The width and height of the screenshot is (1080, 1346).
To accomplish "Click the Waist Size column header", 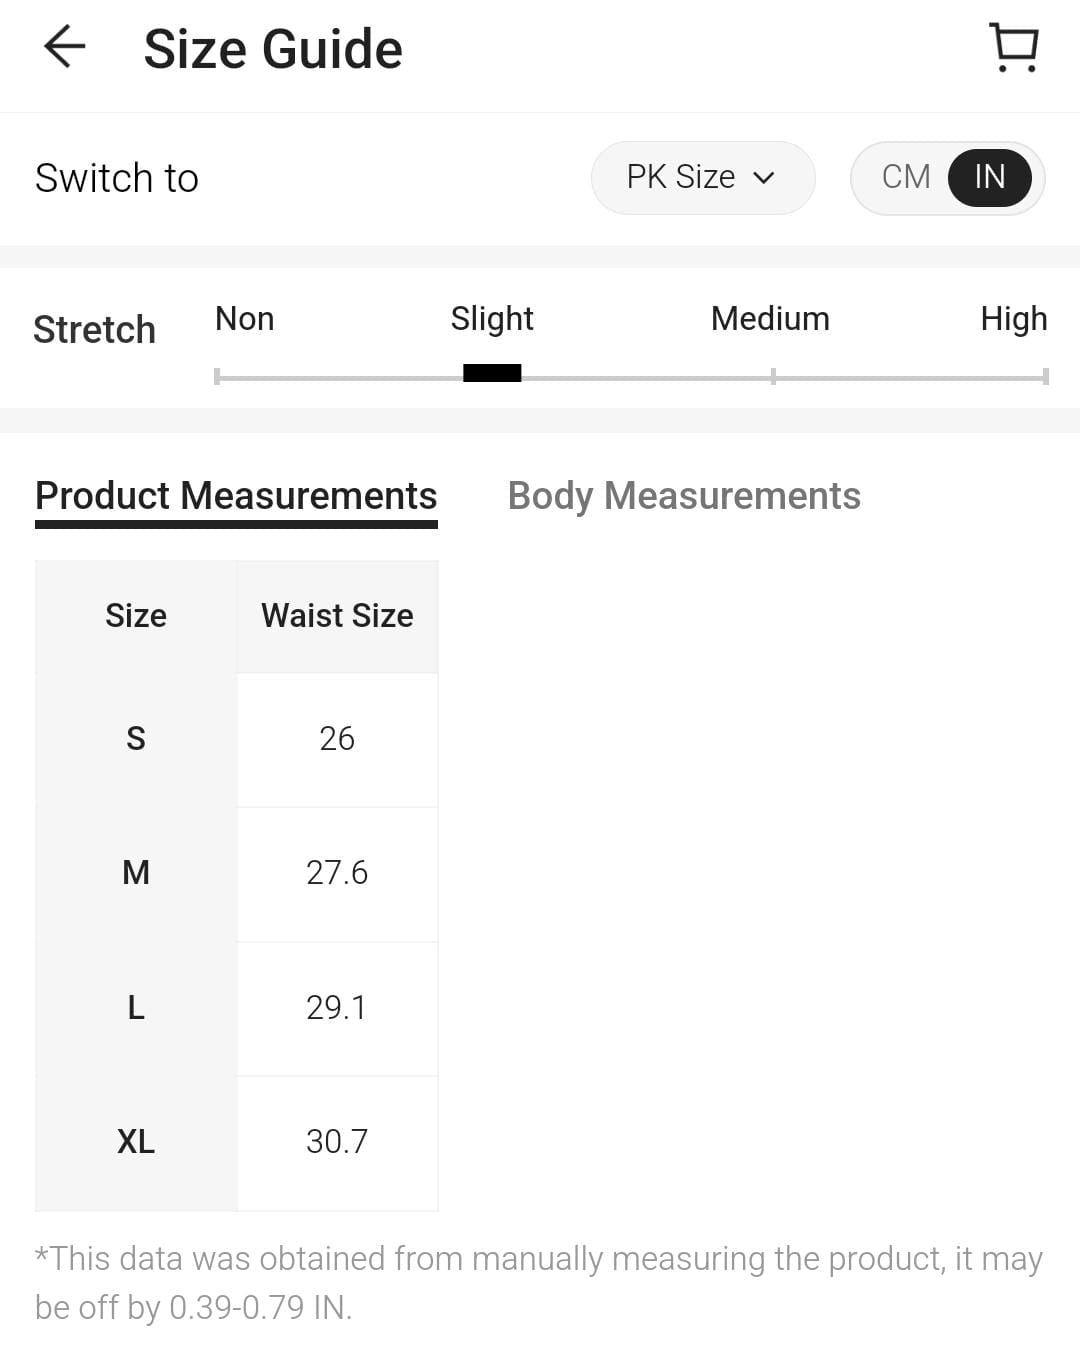I will [337, 616].
